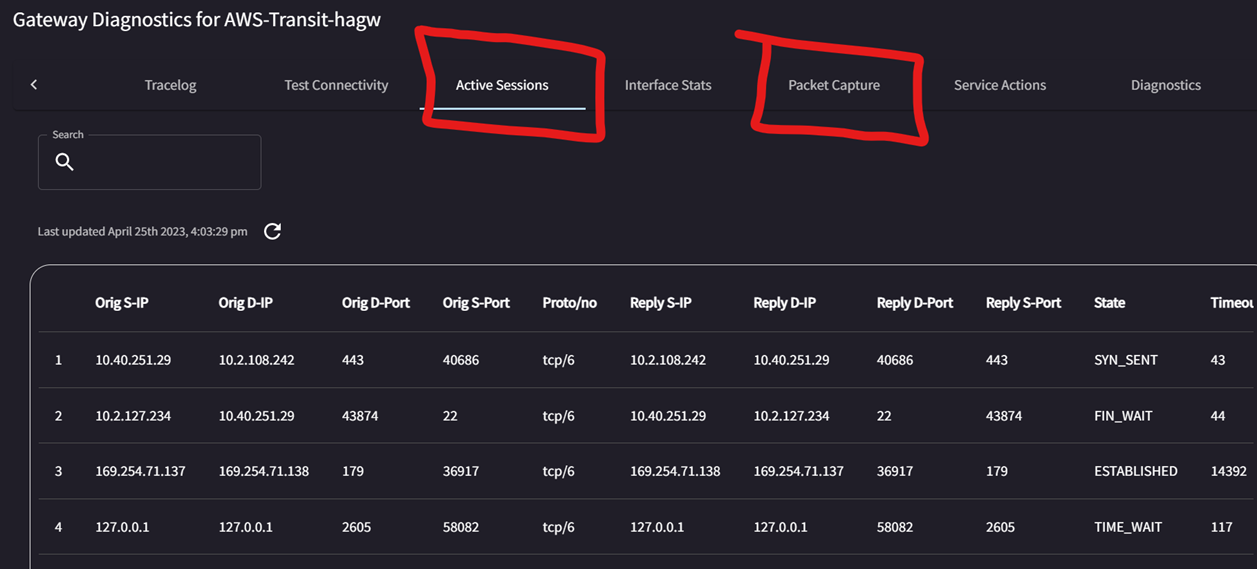This screenshot has height=569, width=1257.
Task: Click Orig S-IP 10.2.127.234 in row 2
Action: coord(133,415)
